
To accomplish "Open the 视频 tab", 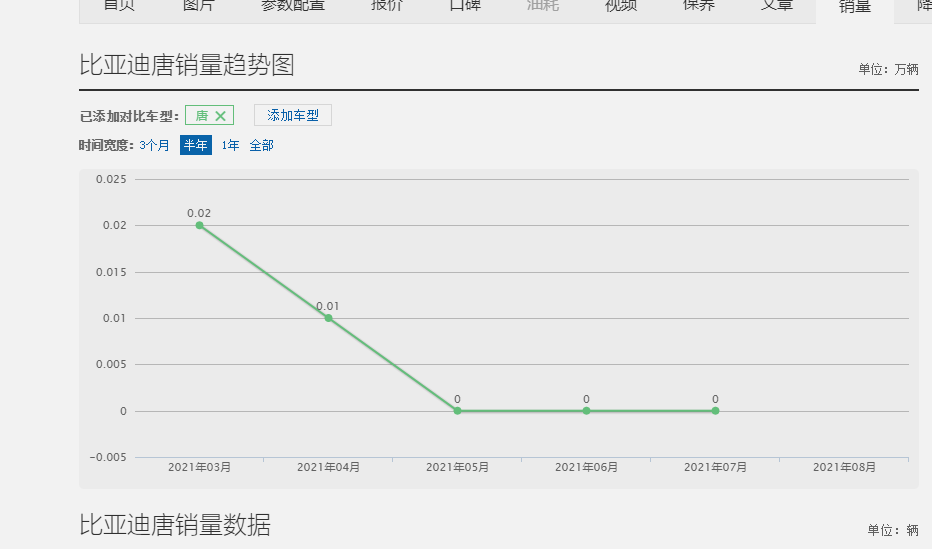I will pos(621,6).
